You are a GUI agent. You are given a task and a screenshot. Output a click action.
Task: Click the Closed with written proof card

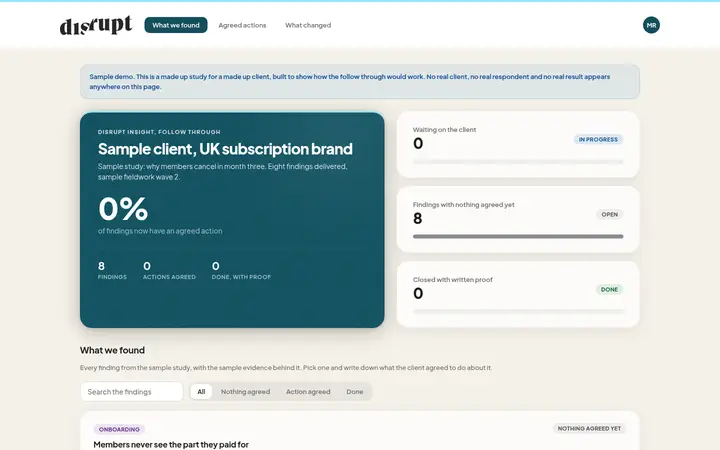tap(518, 294)
